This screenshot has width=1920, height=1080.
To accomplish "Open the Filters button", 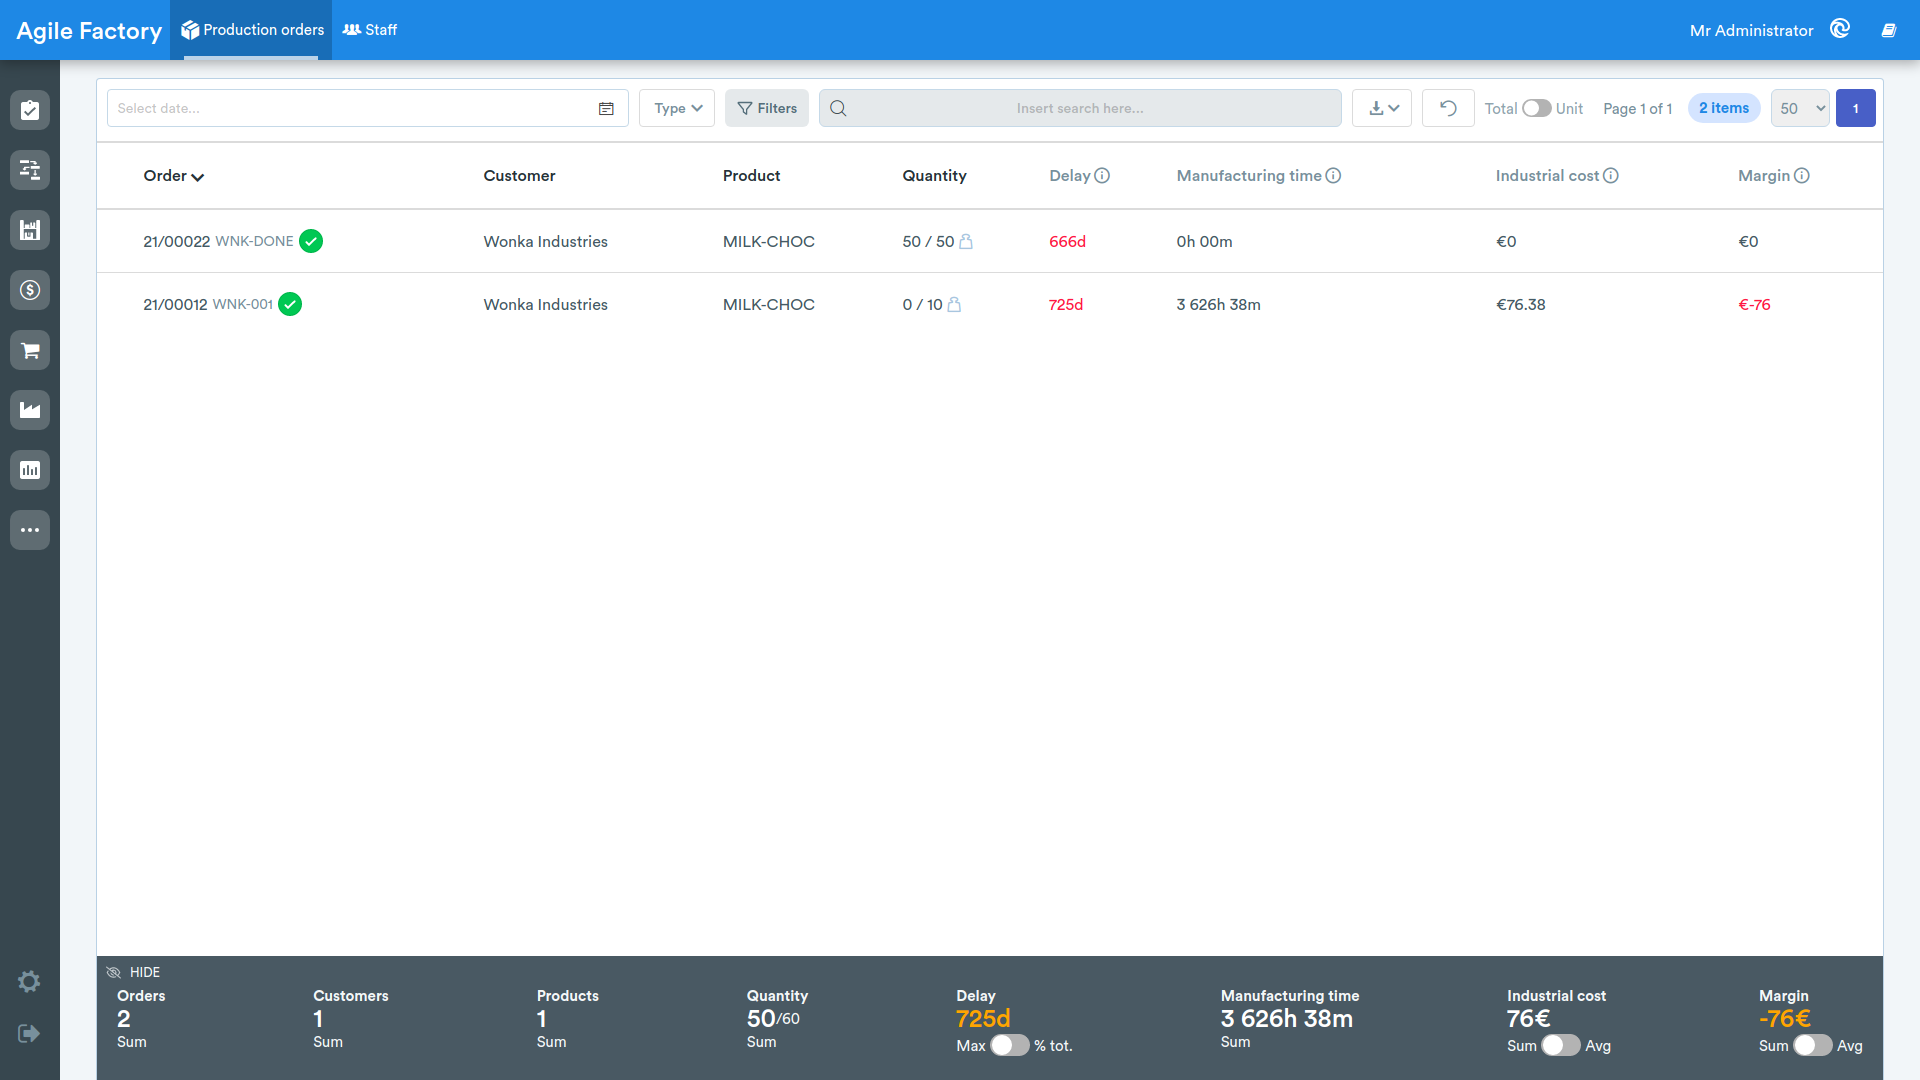I will (x=767, y=108).
